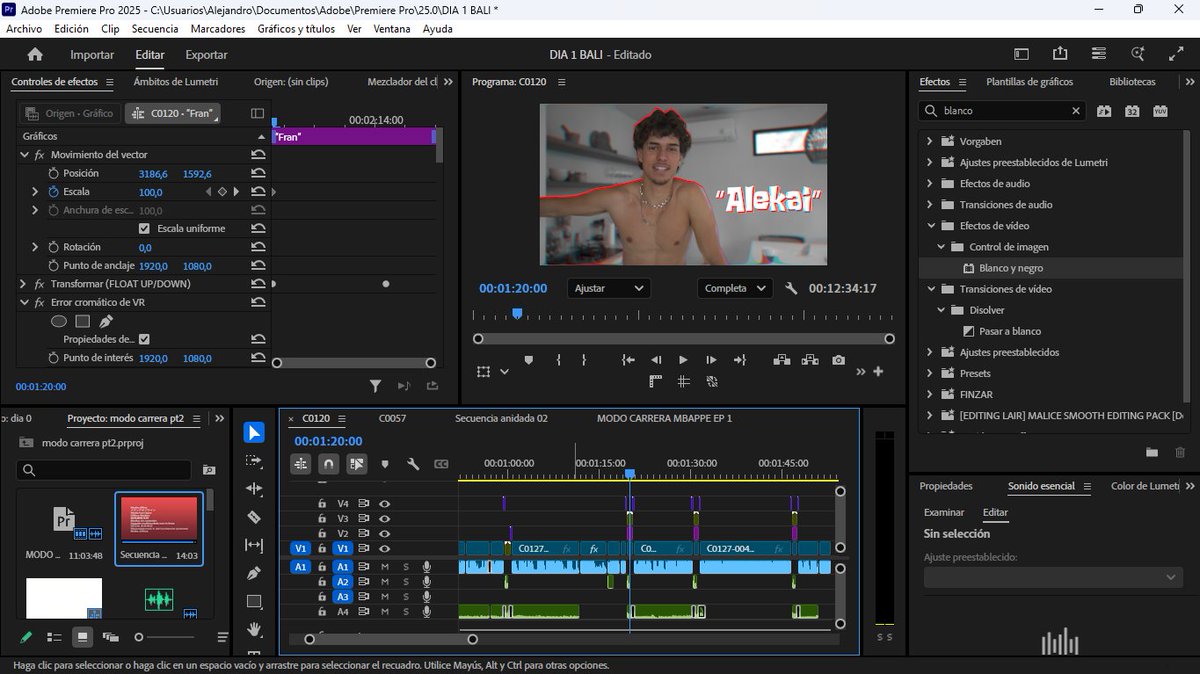Add a marker in the Program monitor
1200x674 pixels.
coord(529,360)
